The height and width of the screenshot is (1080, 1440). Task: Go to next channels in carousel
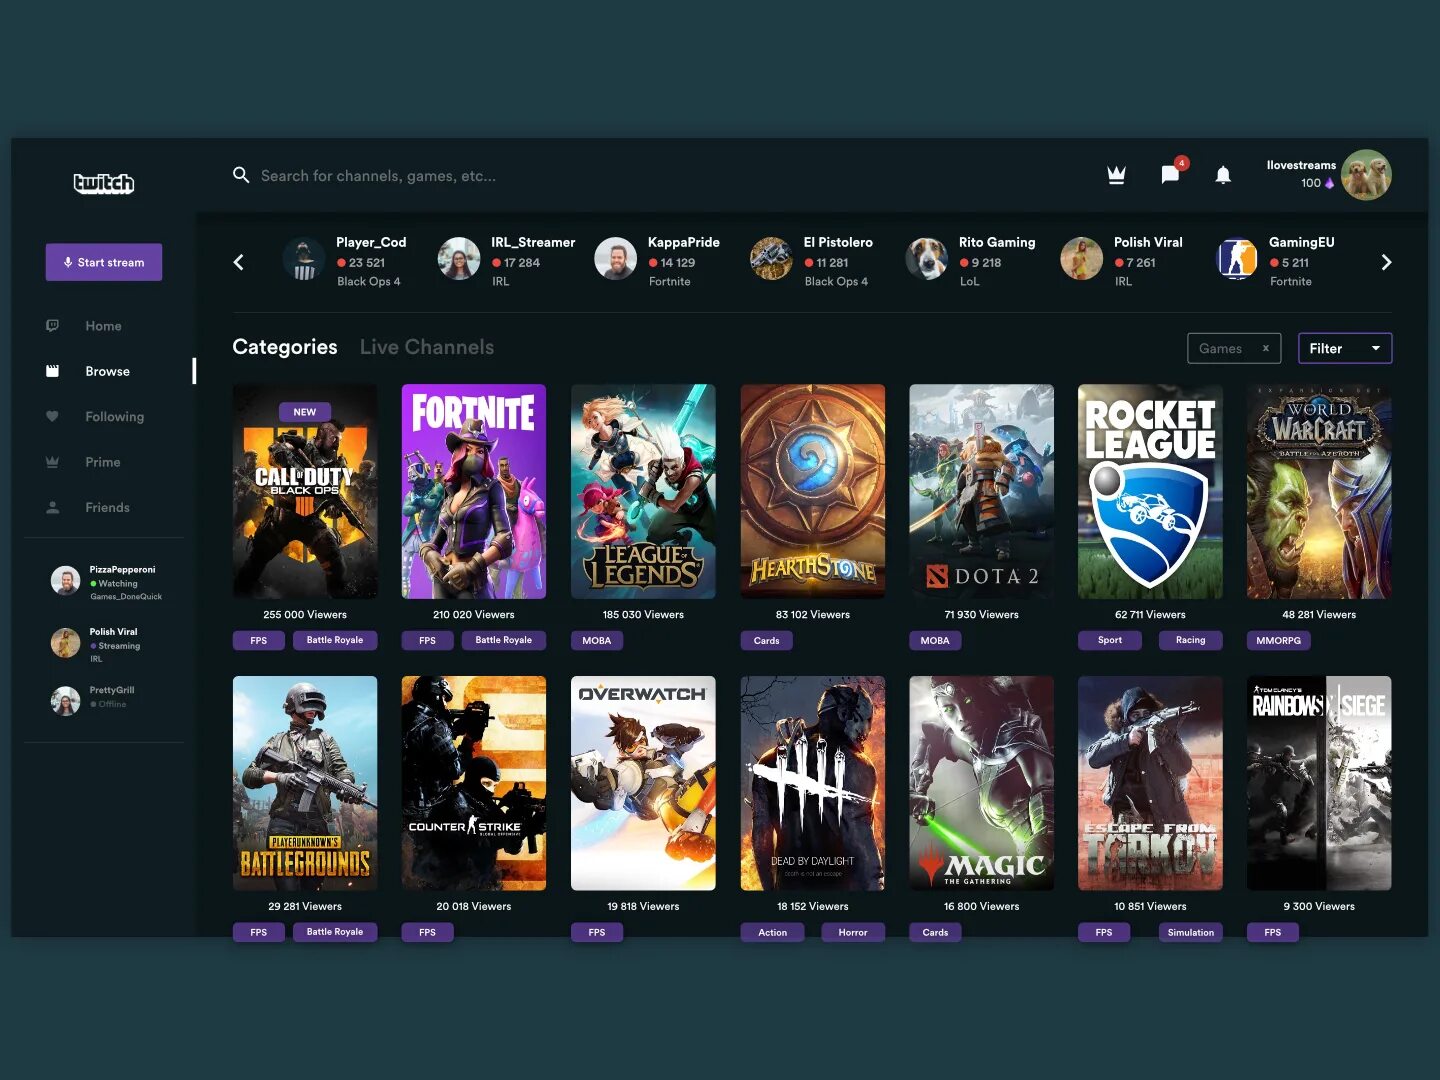[1386, 262]
